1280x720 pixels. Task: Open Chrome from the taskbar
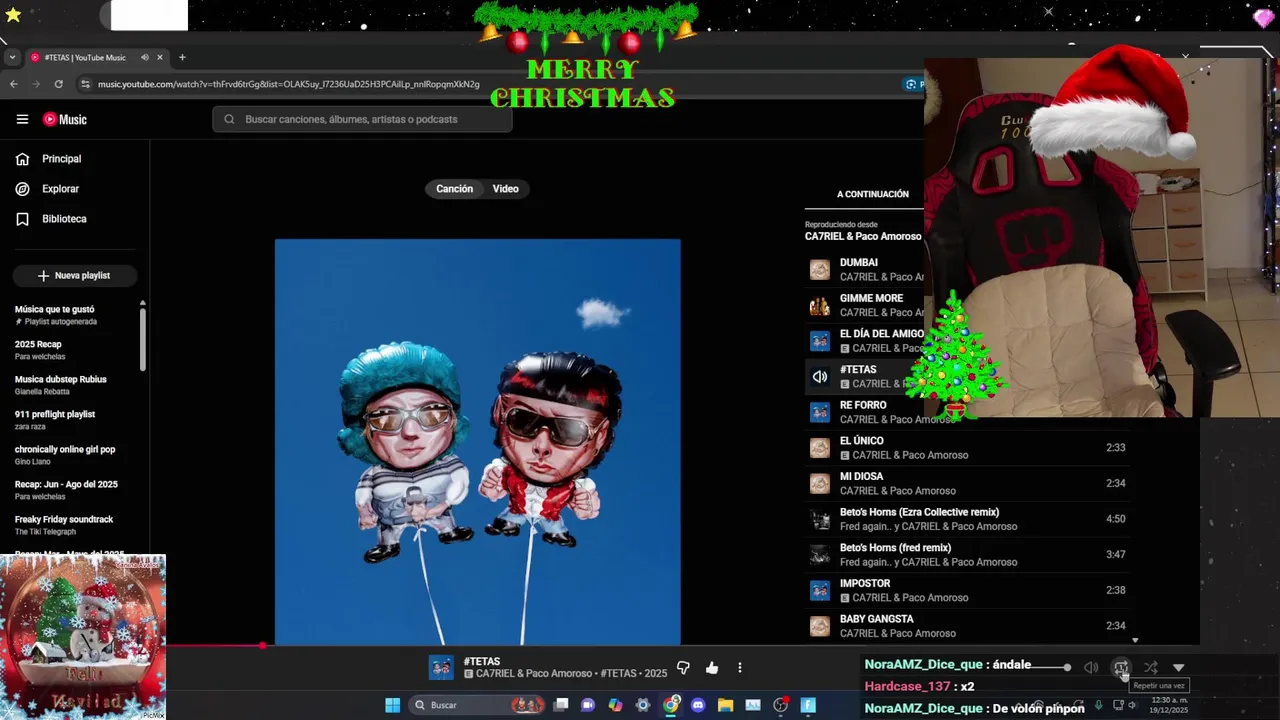click(671, 705)
